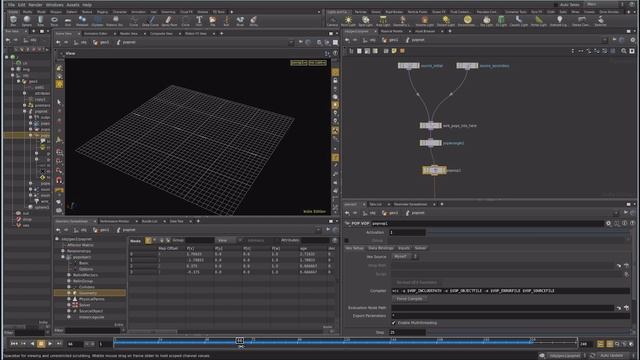Select the Grid shelf tool
This screenshot has height=360, width=640.
coord(68,20)
